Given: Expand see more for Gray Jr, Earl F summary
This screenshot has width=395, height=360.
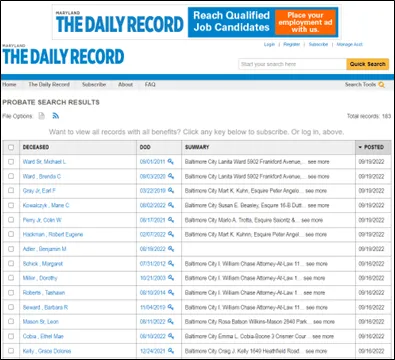Looking at the screenshot, I should point(316,191).
